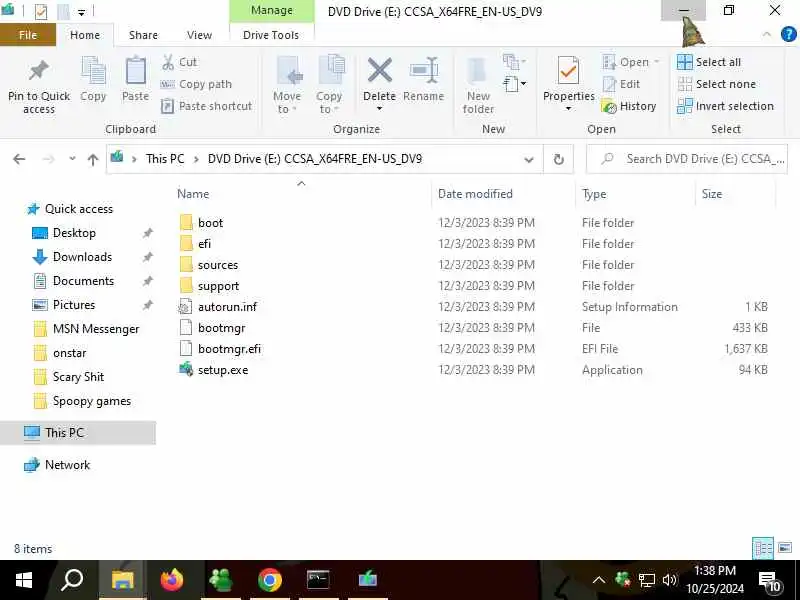Click Paste shortcut command
Viewport: 800px width, 600px height.
[x=207, y=106]
